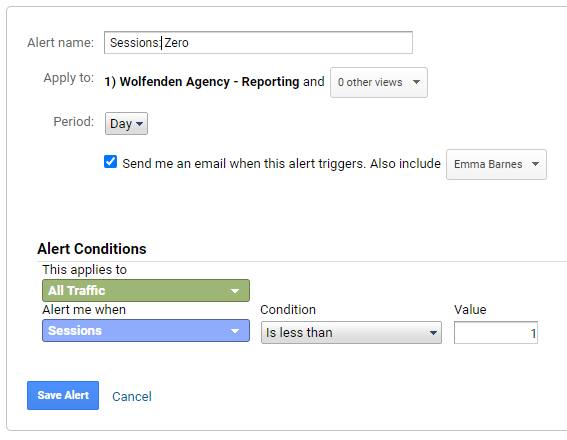Click the white arrow in Sessions selector
Image resolution: width=567 pixels, height=440 pixels.
(235, 331)
